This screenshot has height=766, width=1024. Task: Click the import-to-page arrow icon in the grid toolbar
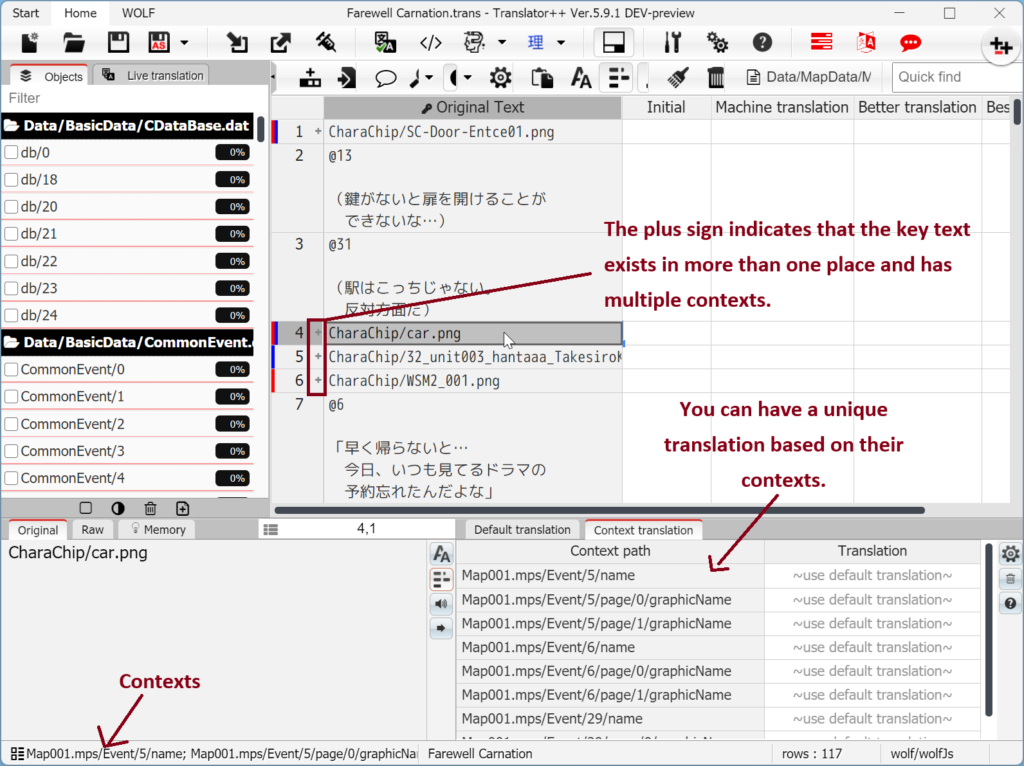coord(347,78)
